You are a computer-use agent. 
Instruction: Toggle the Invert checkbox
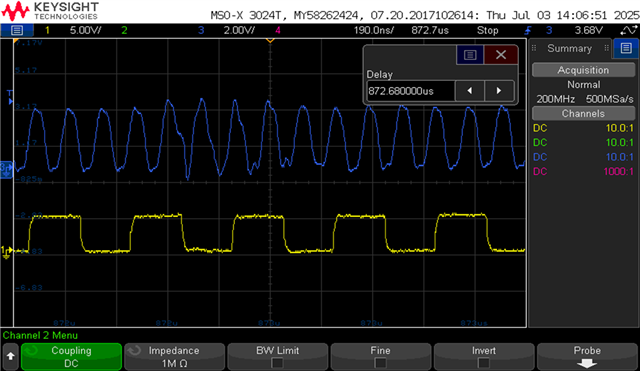pyautogui.click(x=484, y=362)
